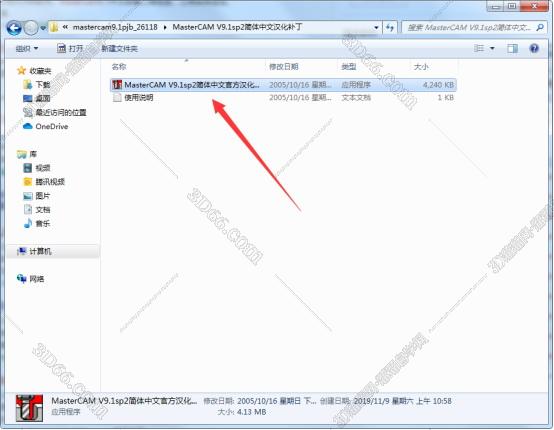The width and height of the screenshot is (554, 430).
Task: Click the 最近访问的位置 icon
Action: (28, 112)
